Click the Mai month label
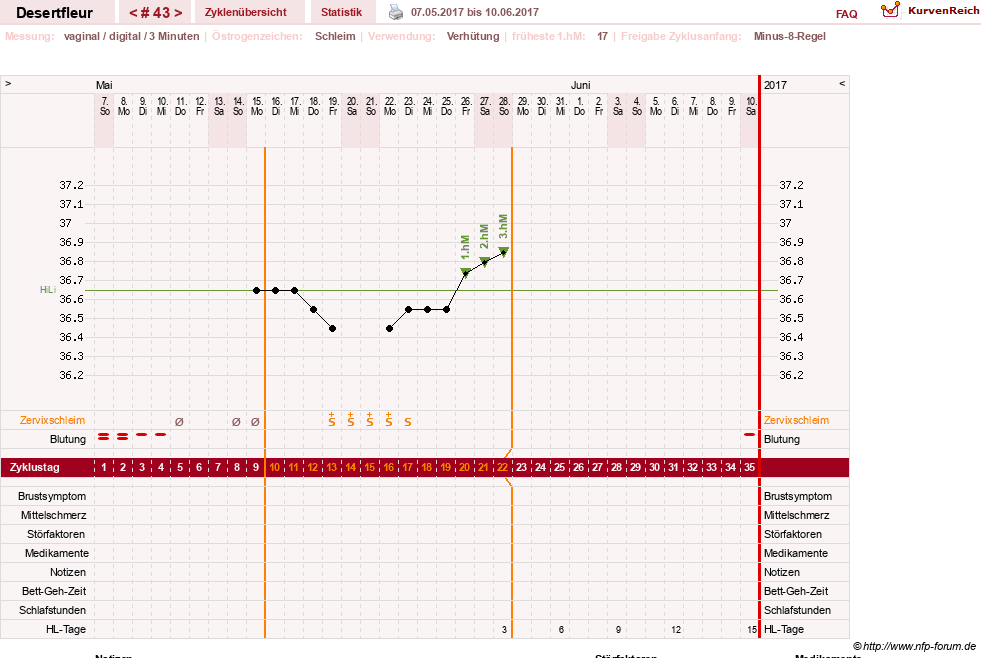This screenshot has width=981, height=658. [104, 85]
